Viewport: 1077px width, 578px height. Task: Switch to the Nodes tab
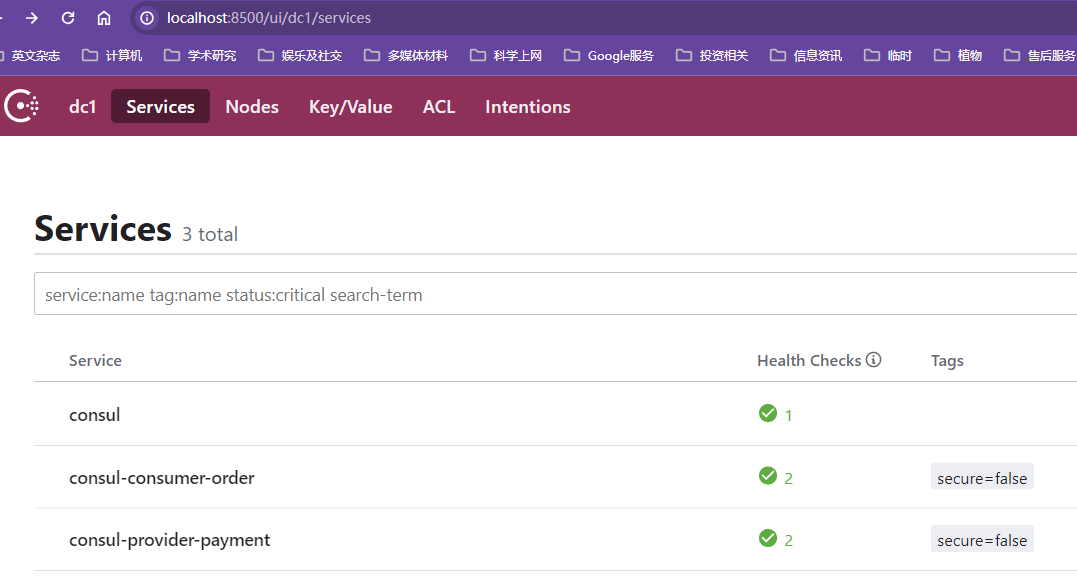pyautogui.click(x=252, y=106)
